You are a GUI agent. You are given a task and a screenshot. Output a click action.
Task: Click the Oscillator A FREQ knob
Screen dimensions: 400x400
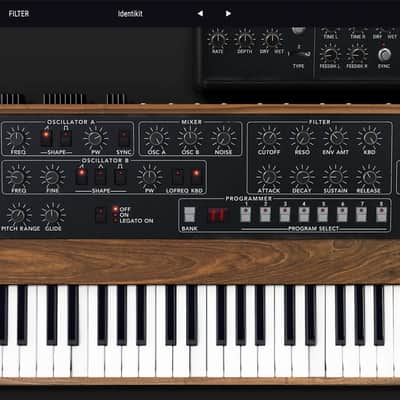point(18,138)
